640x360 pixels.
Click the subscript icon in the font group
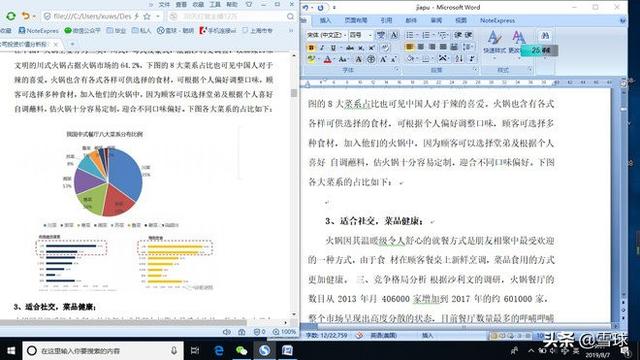tap(361, 48)
